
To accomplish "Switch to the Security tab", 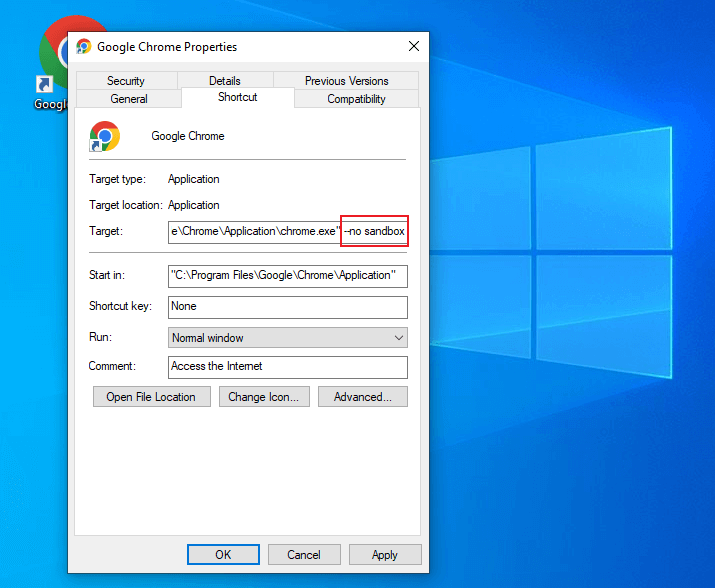I will click(126, 81).
